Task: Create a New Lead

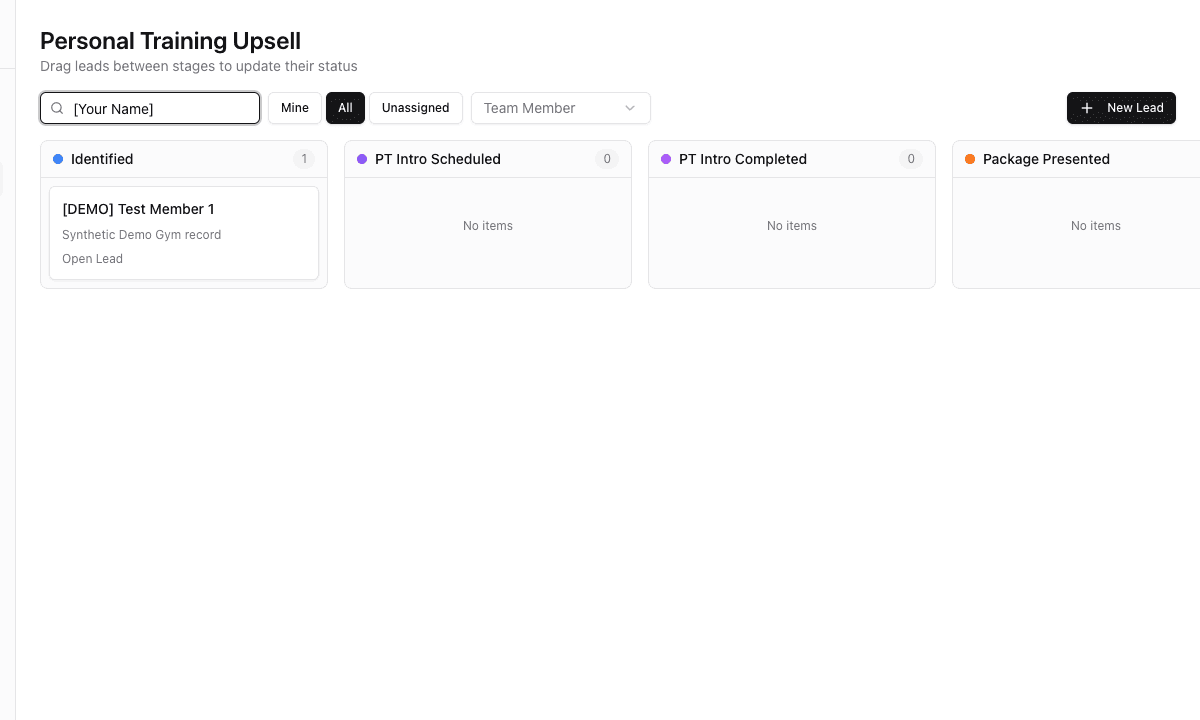Action: (1121, 108)
